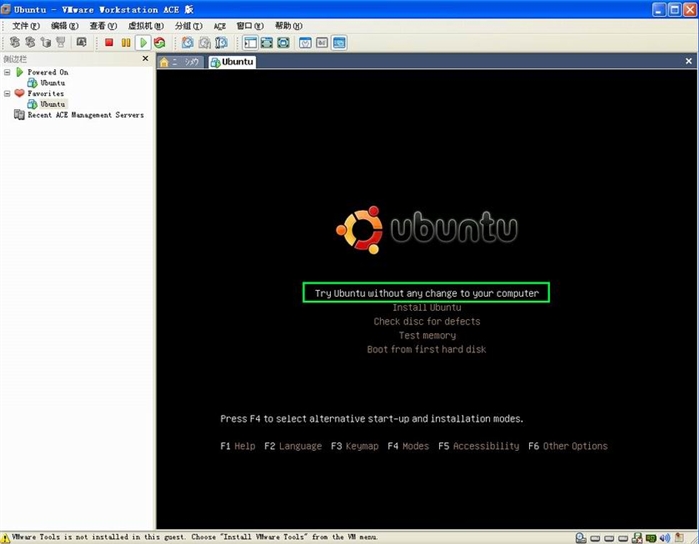Open the message log icon in status bar

pyautogui.click(x=679, y=538)
